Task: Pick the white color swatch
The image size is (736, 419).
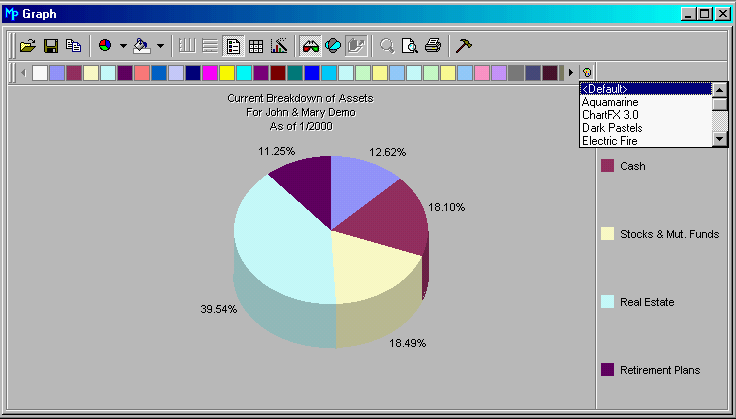Action: (40, 73)
